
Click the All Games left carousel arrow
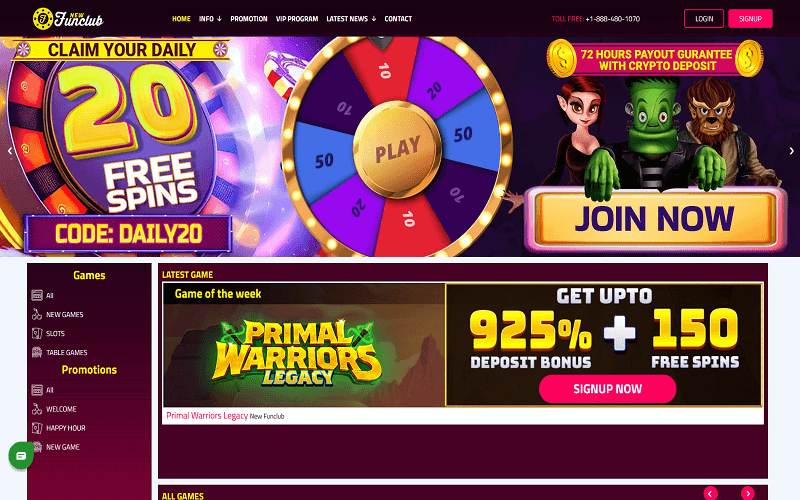pyautogui.click(x=710, y=493)
